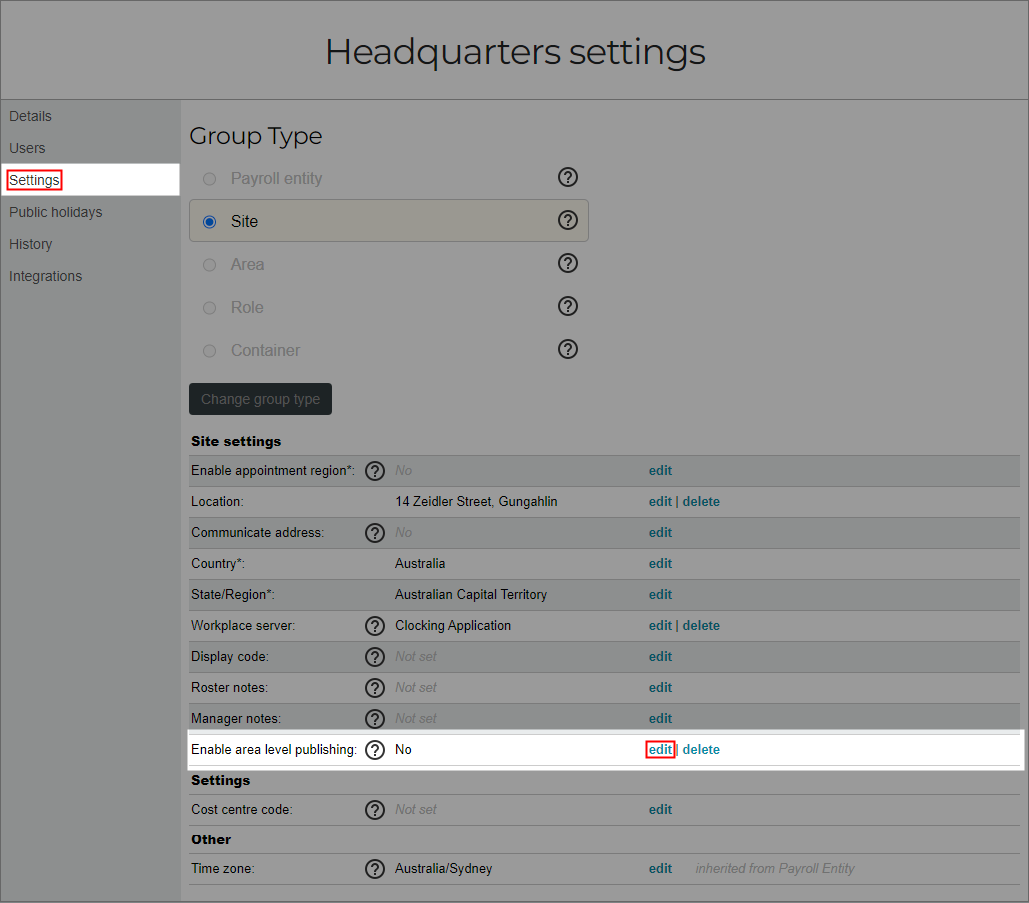This screenshot has height=903, width=1029.
Task: Delete the Workplace server setting
Action: click(x=701, y=625)
